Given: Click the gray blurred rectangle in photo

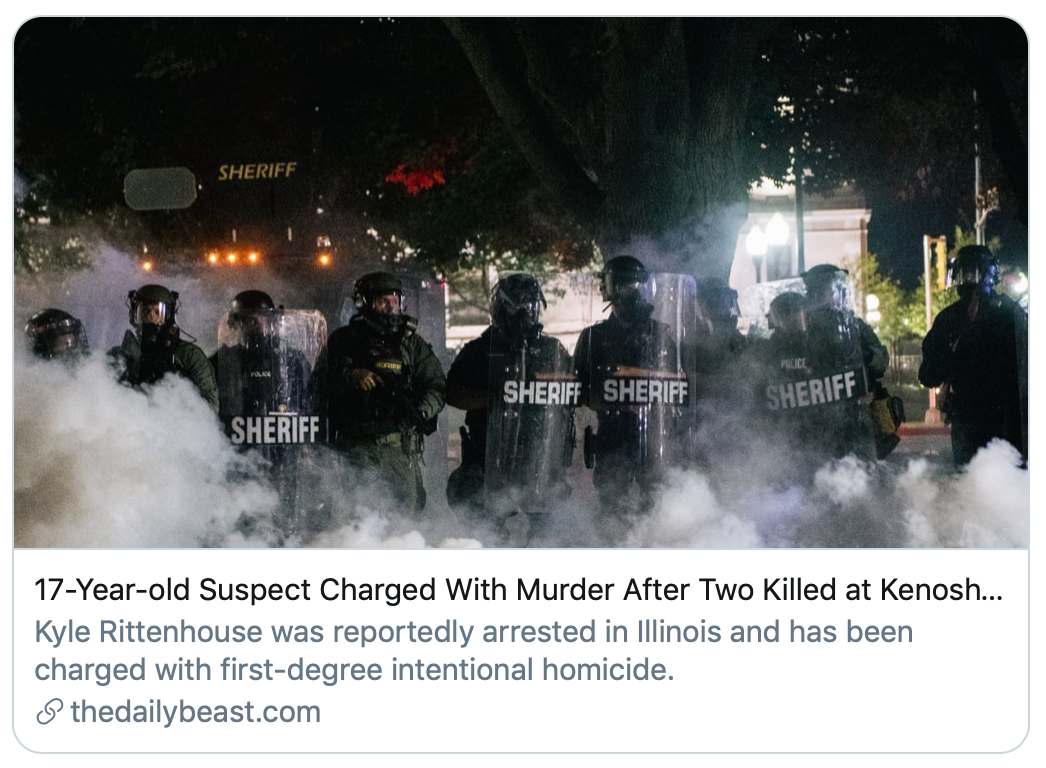Looking at the screenshot, I should pyautogui.click(x=160, y=189).
